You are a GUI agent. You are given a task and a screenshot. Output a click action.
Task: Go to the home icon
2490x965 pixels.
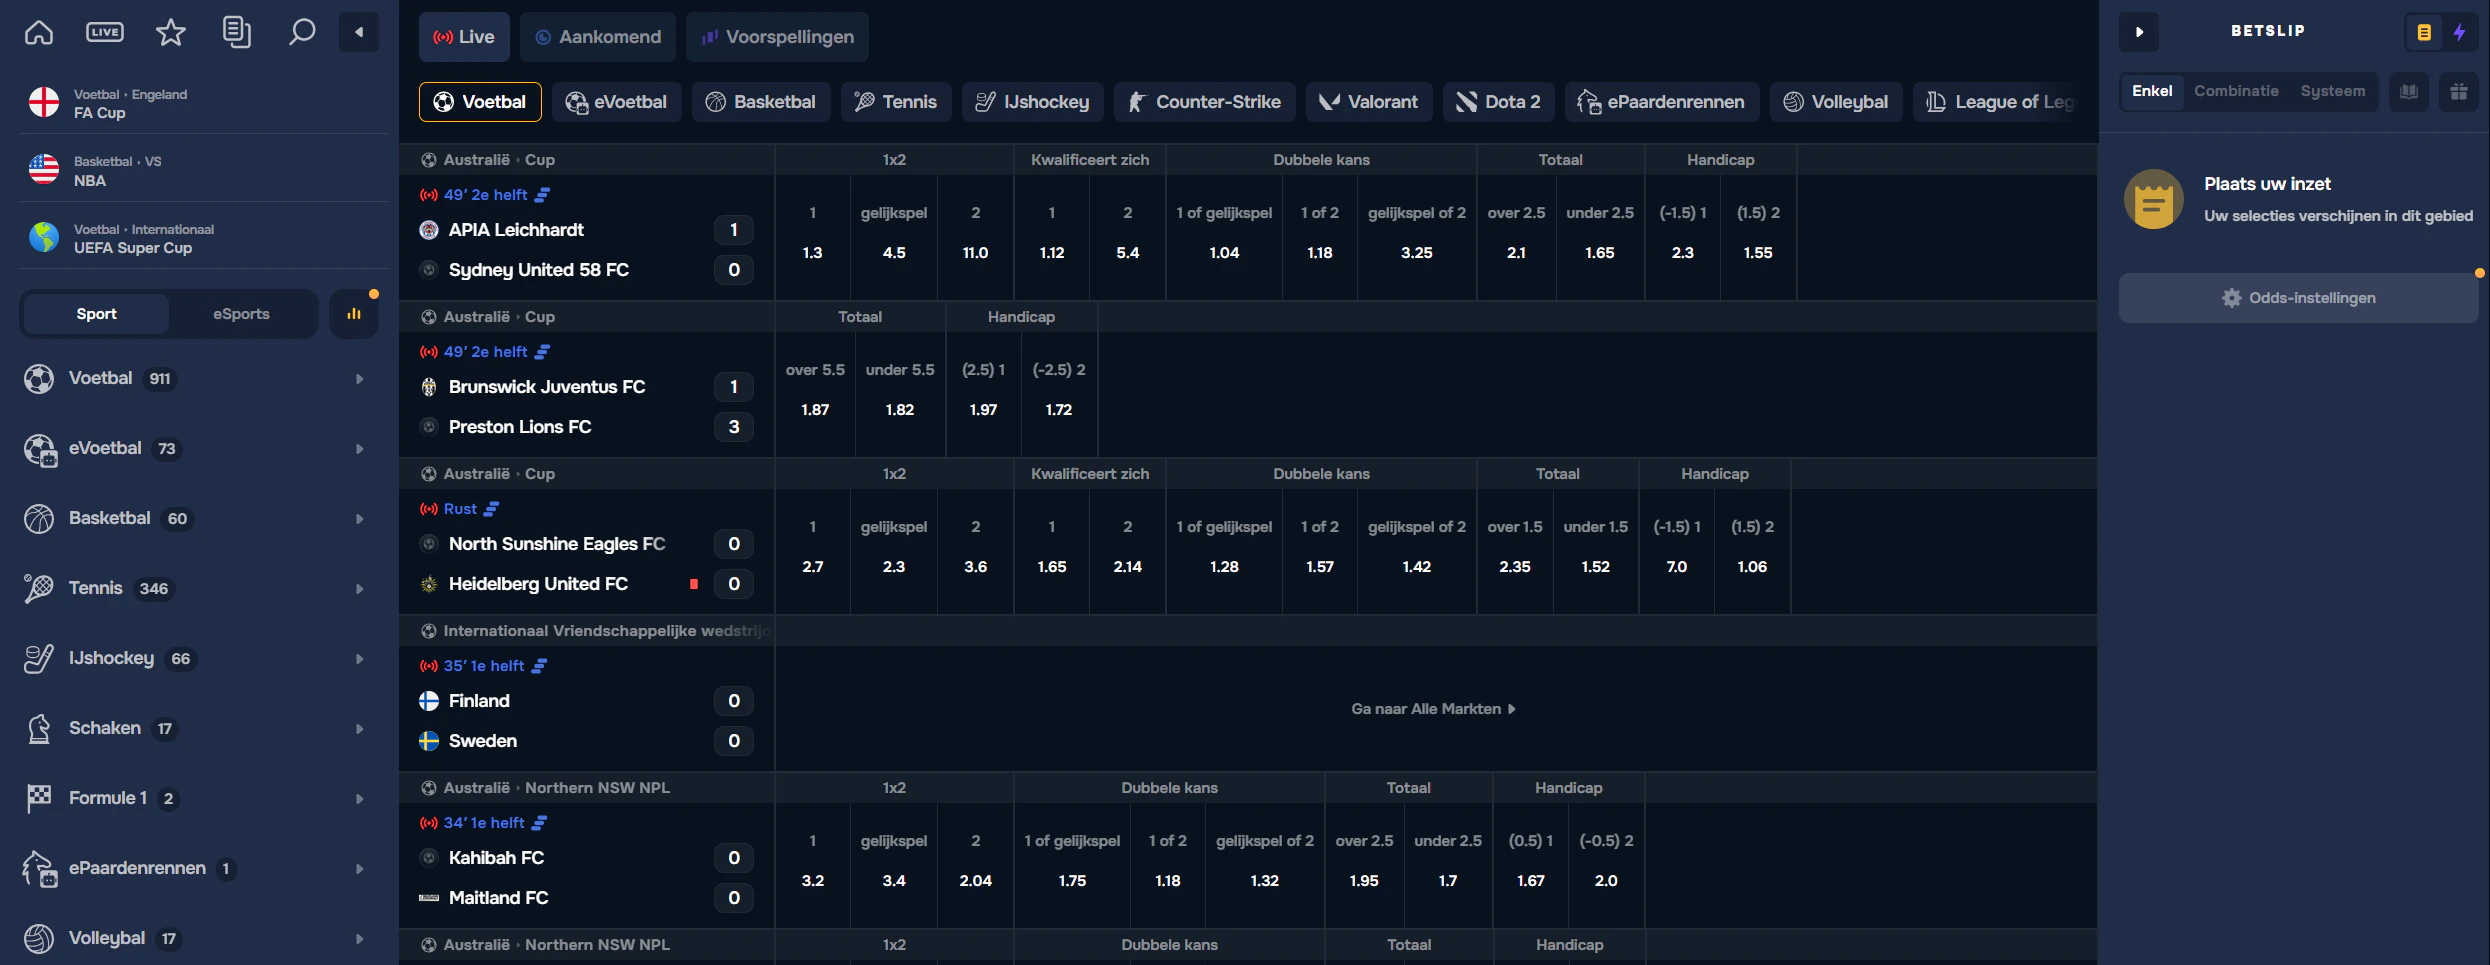click(39, 32)
